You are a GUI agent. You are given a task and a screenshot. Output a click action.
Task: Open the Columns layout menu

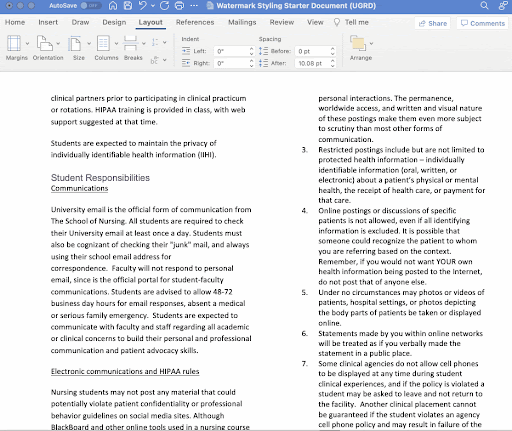(106, 48)
